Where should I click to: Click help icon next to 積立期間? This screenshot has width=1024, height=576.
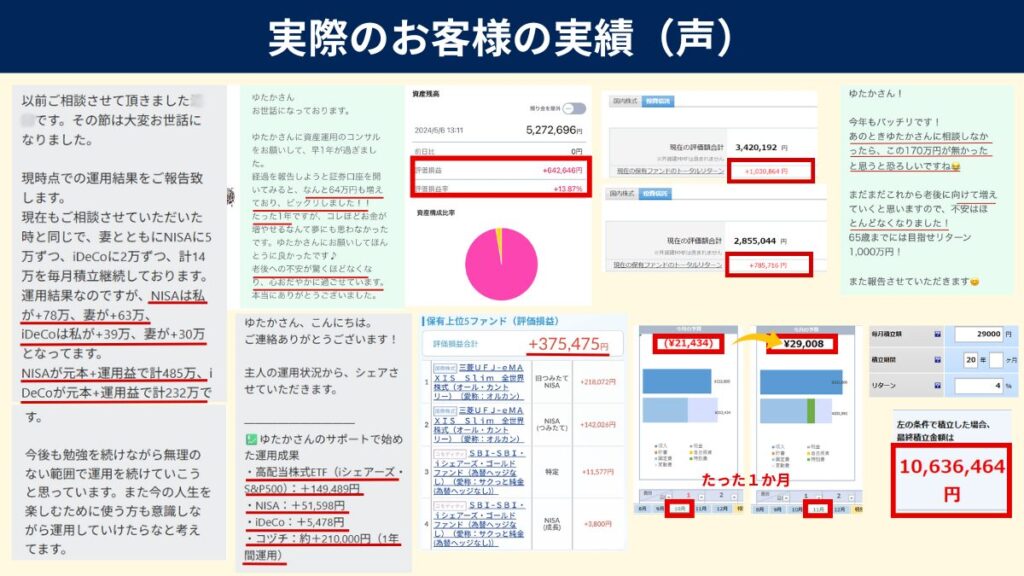[936, 359]
